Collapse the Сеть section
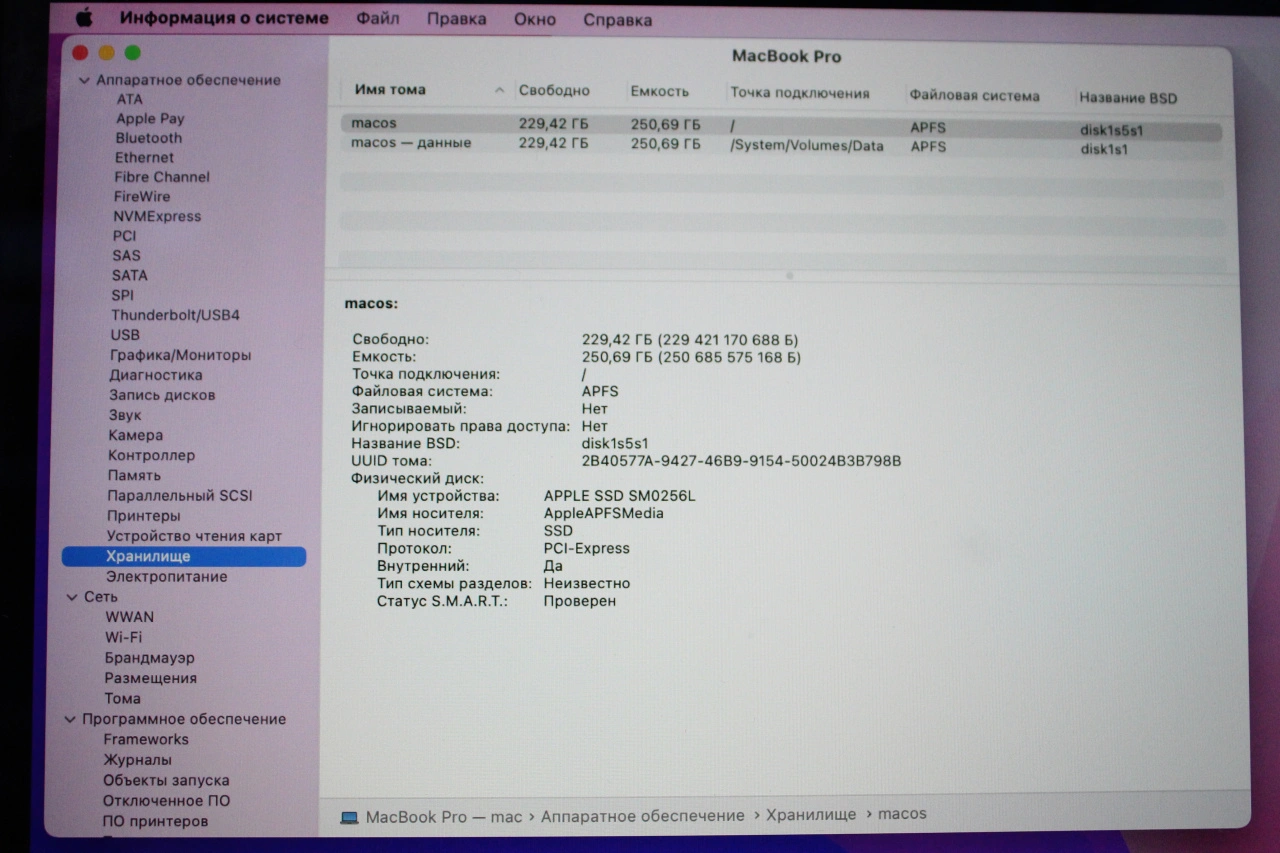Screen dimensions: 1280x853 click(71, 597)
